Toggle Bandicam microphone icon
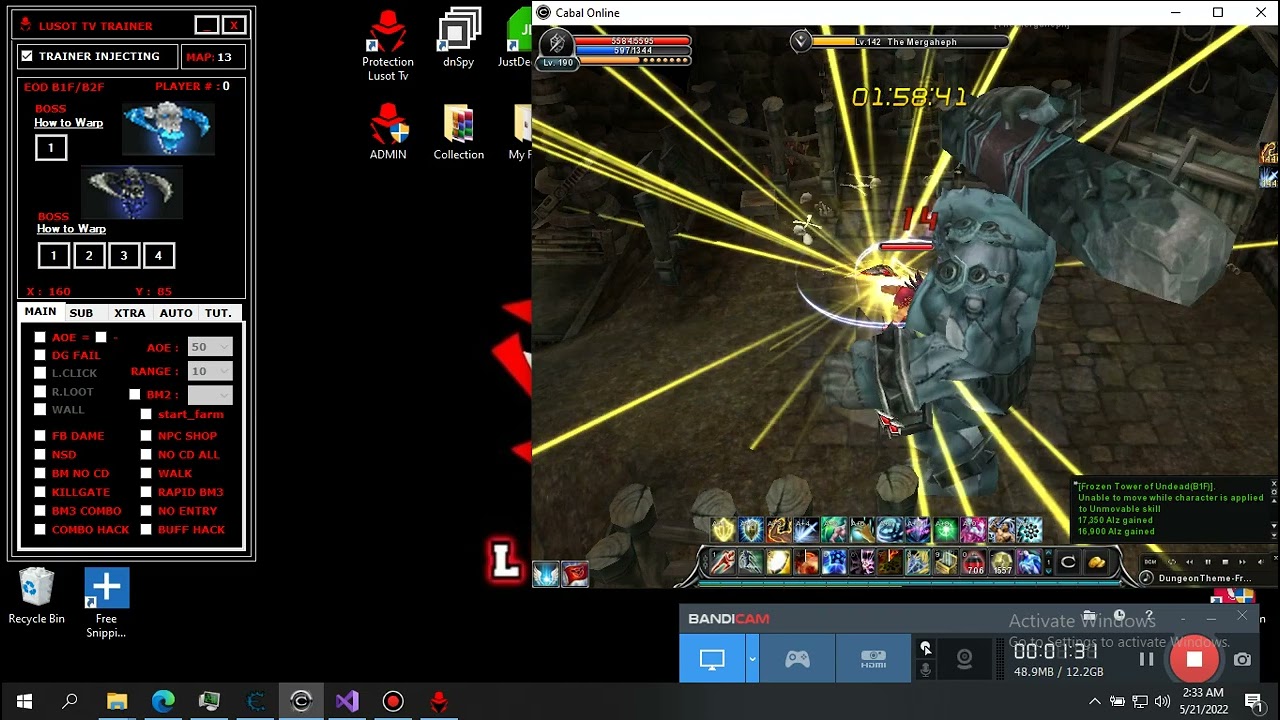This screenshot has width=1280, height=720. (925, 670)
